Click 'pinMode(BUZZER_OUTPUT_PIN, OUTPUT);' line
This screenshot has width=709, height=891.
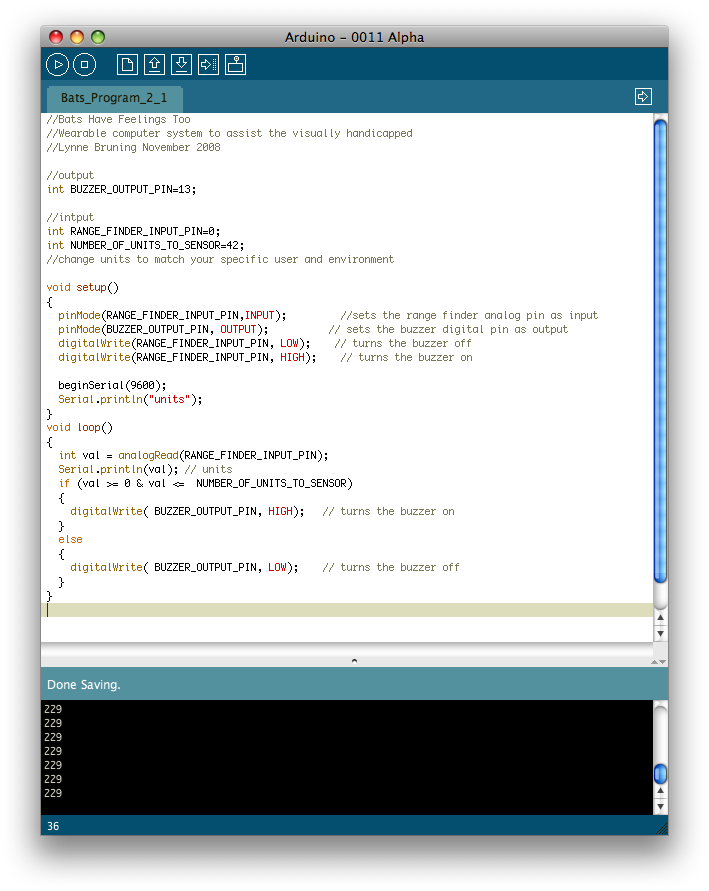pos(163,330)
